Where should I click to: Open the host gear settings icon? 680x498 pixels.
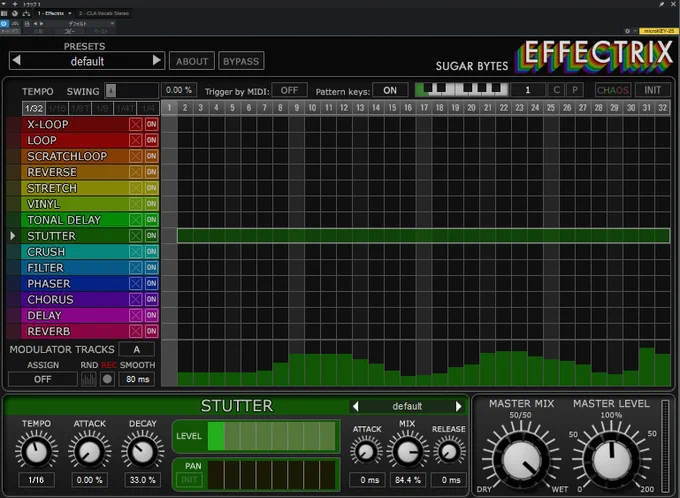pyautogui.click(x=627, y=31)
